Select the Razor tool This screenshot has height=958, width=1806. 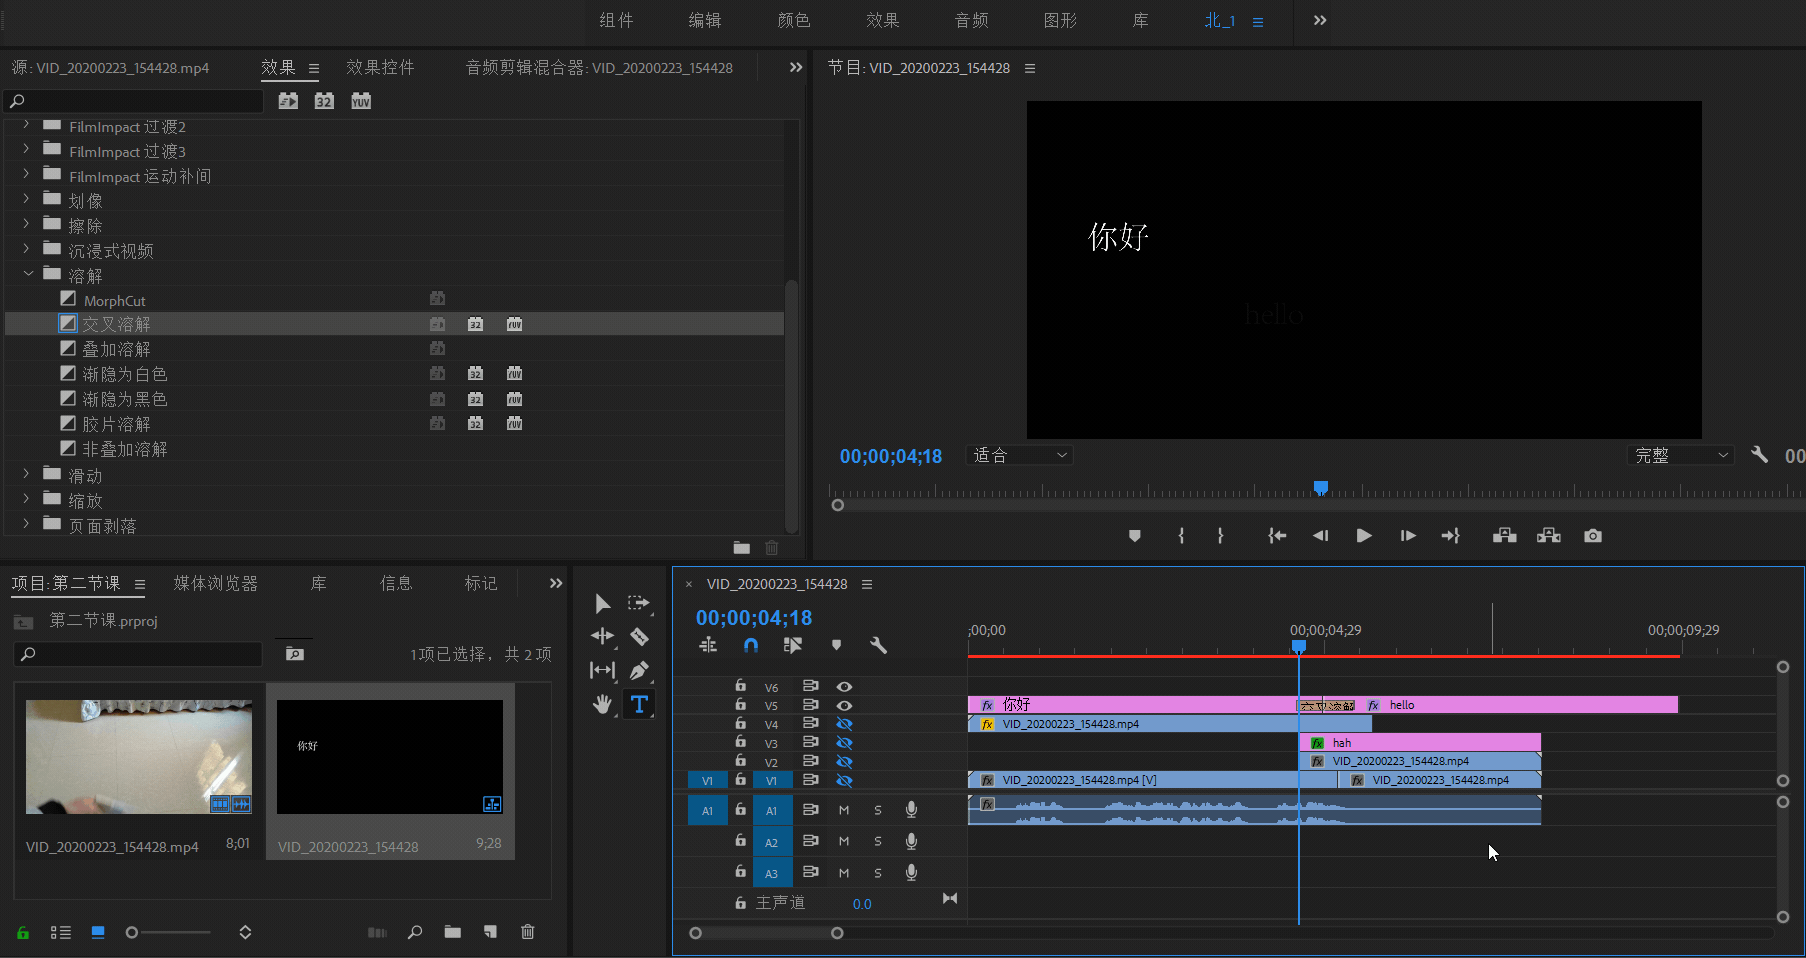[x=640, y=637]
